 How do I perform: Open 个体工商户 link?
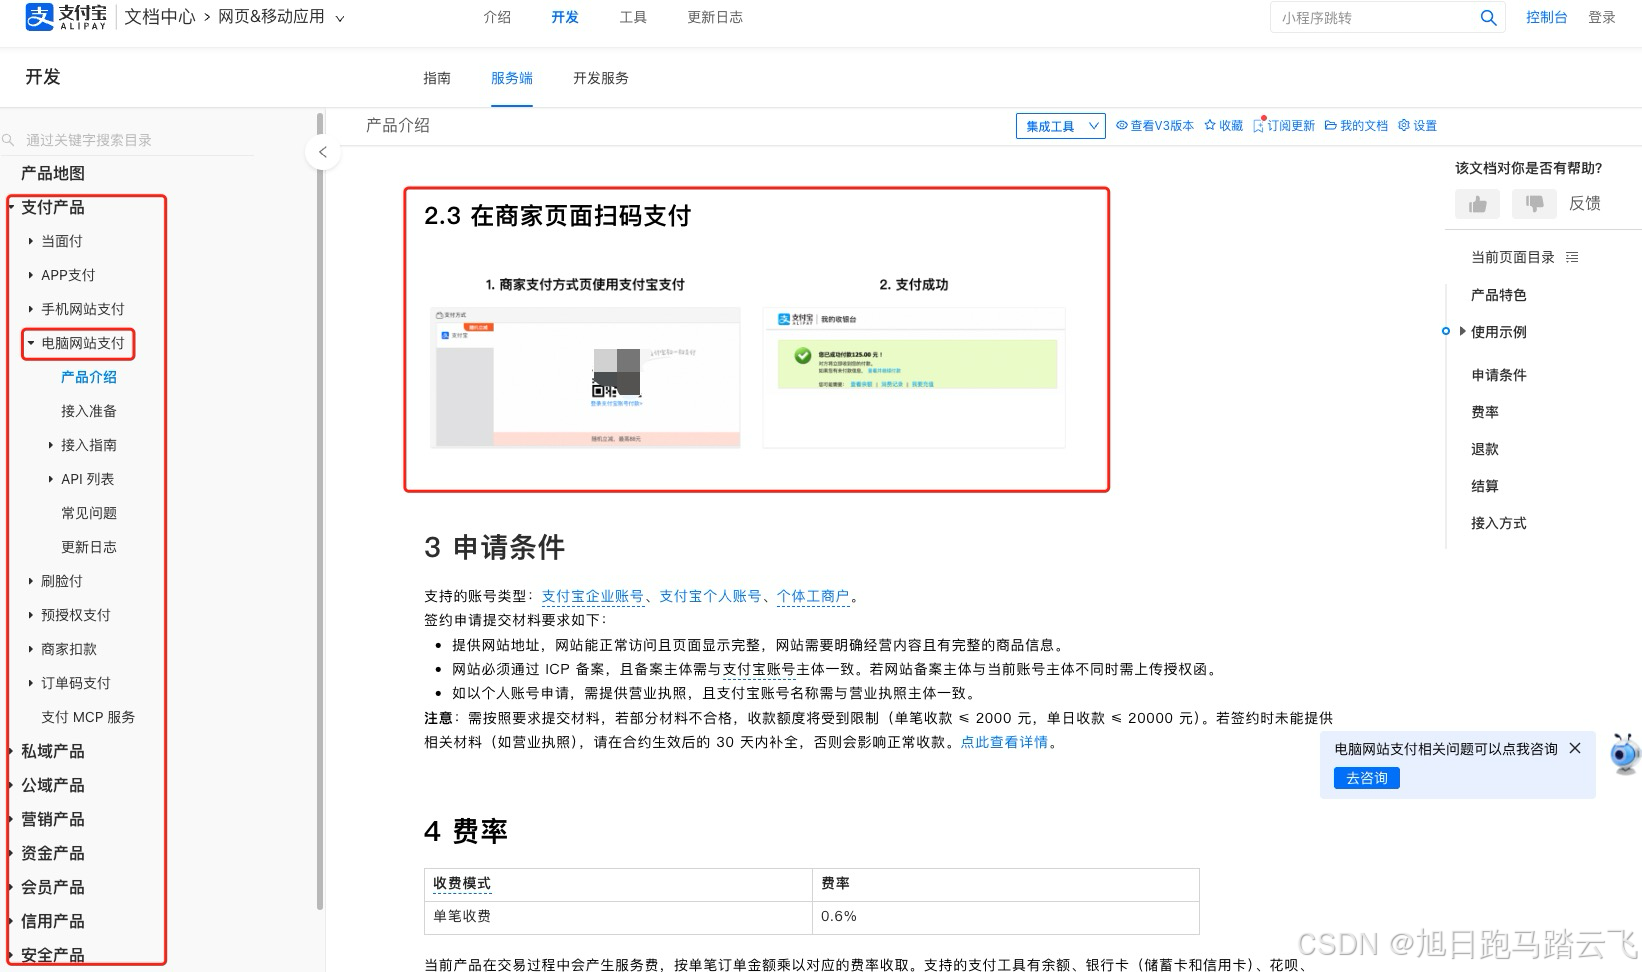click(813, 596)
